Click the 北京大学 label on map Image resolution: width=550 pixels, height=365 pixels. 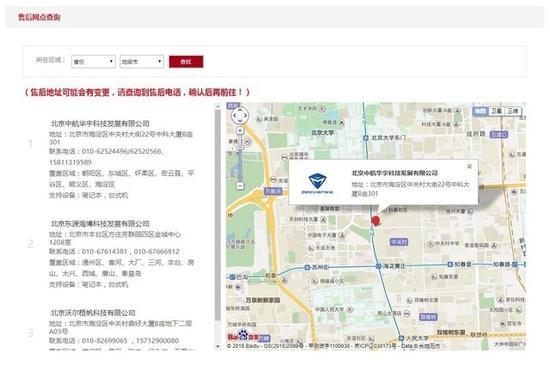(323, 133)
